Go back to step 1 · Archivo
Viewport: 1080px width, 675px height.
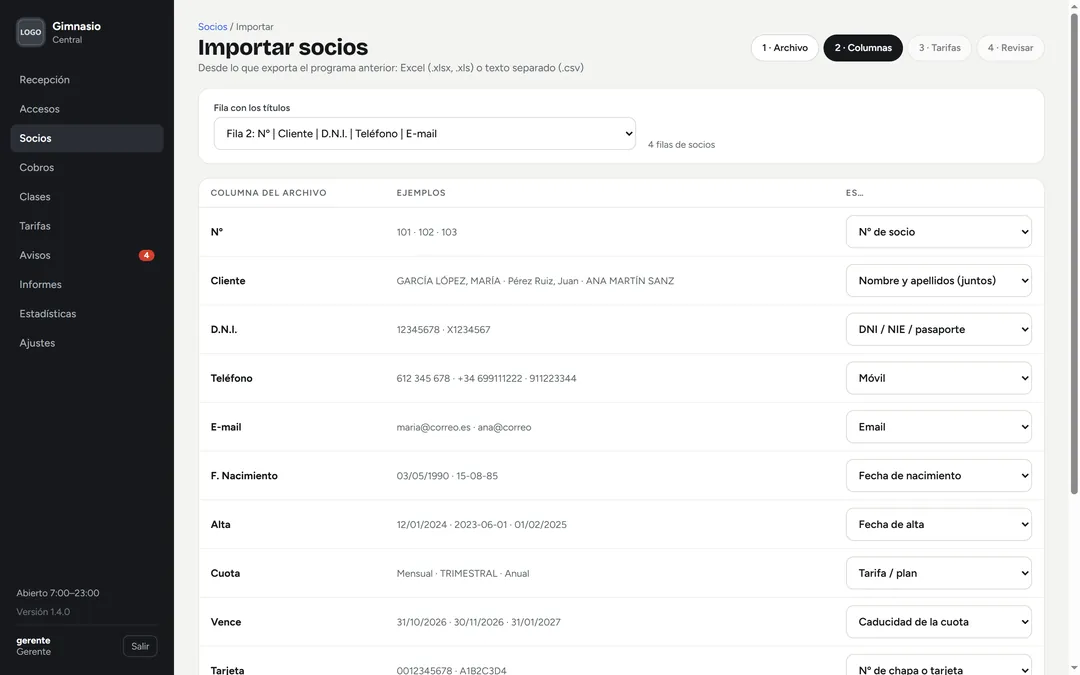click(785, 48)
